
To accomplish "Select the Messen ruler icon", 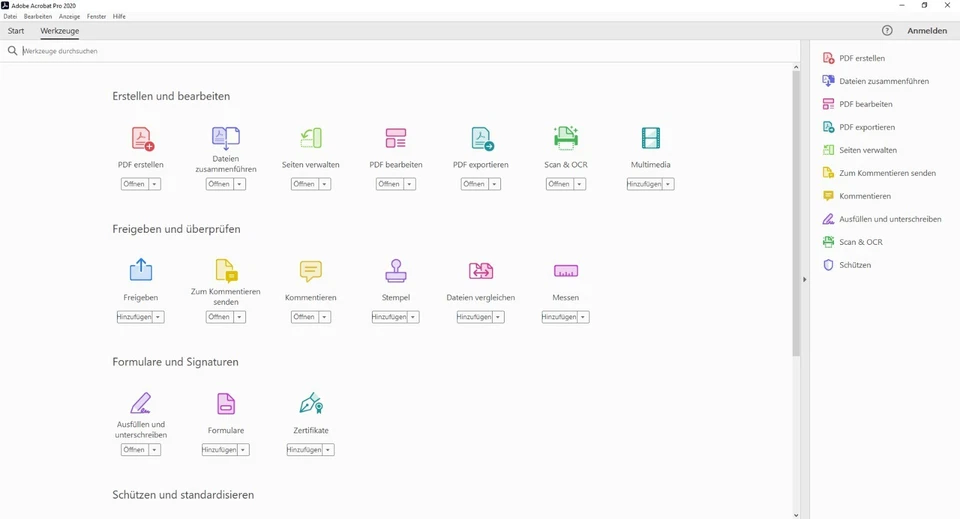I will coord(566,271).
